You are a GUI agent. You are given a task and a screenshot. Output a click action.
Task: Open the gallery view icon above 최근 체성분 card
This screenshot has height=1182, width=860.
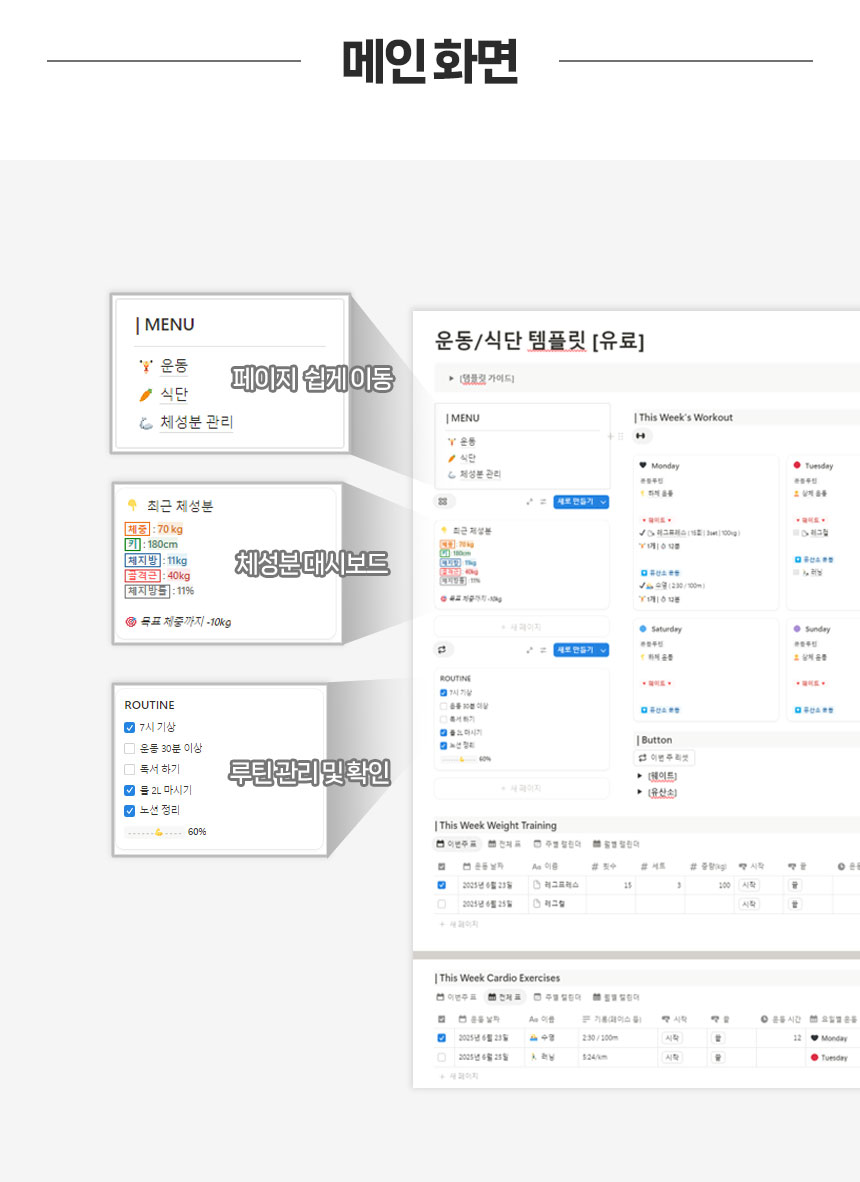pyautogui.click(x=442, y=501)
